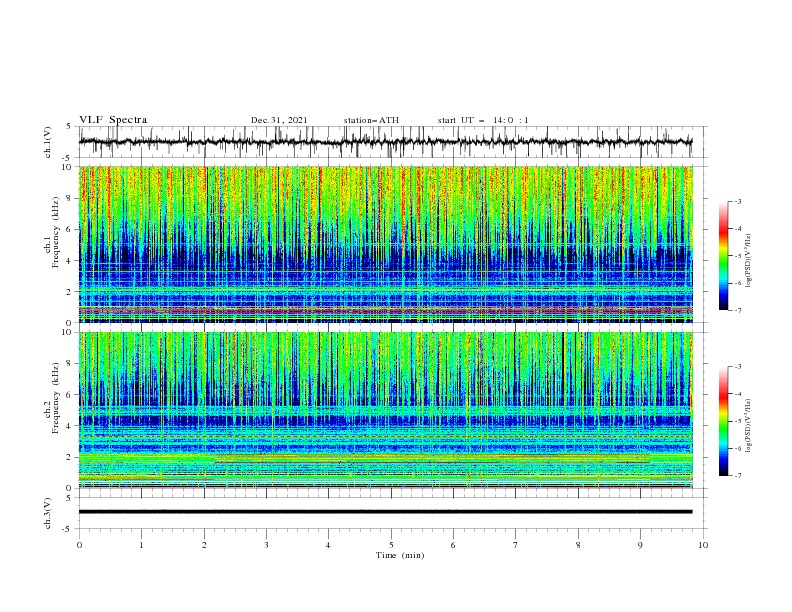Click the "ch.1(V)" axis label
The height and width of the screenshot is (612, 792).
coord(48,142)
